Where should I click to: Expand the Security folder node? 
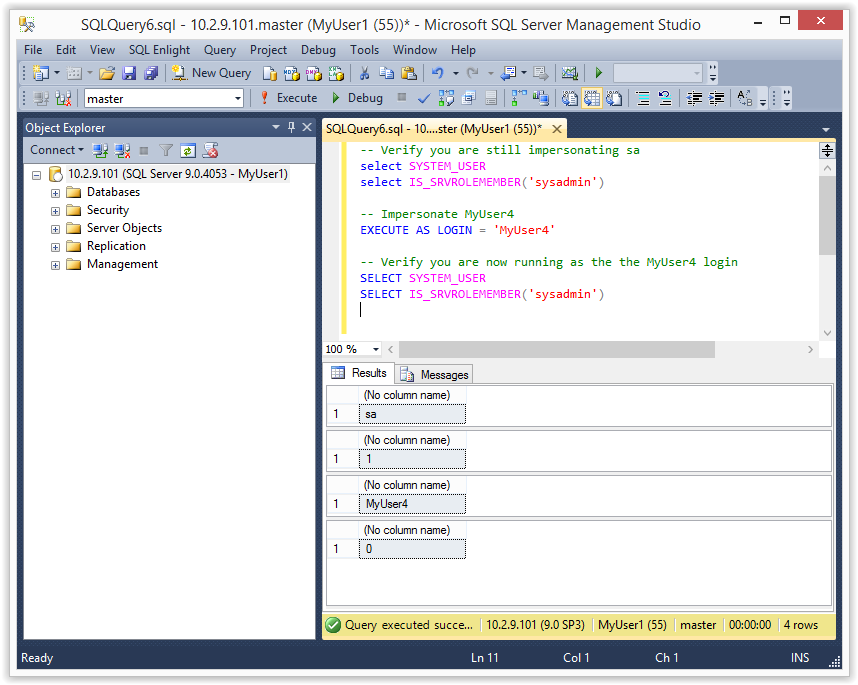click(x=55, y=211)
